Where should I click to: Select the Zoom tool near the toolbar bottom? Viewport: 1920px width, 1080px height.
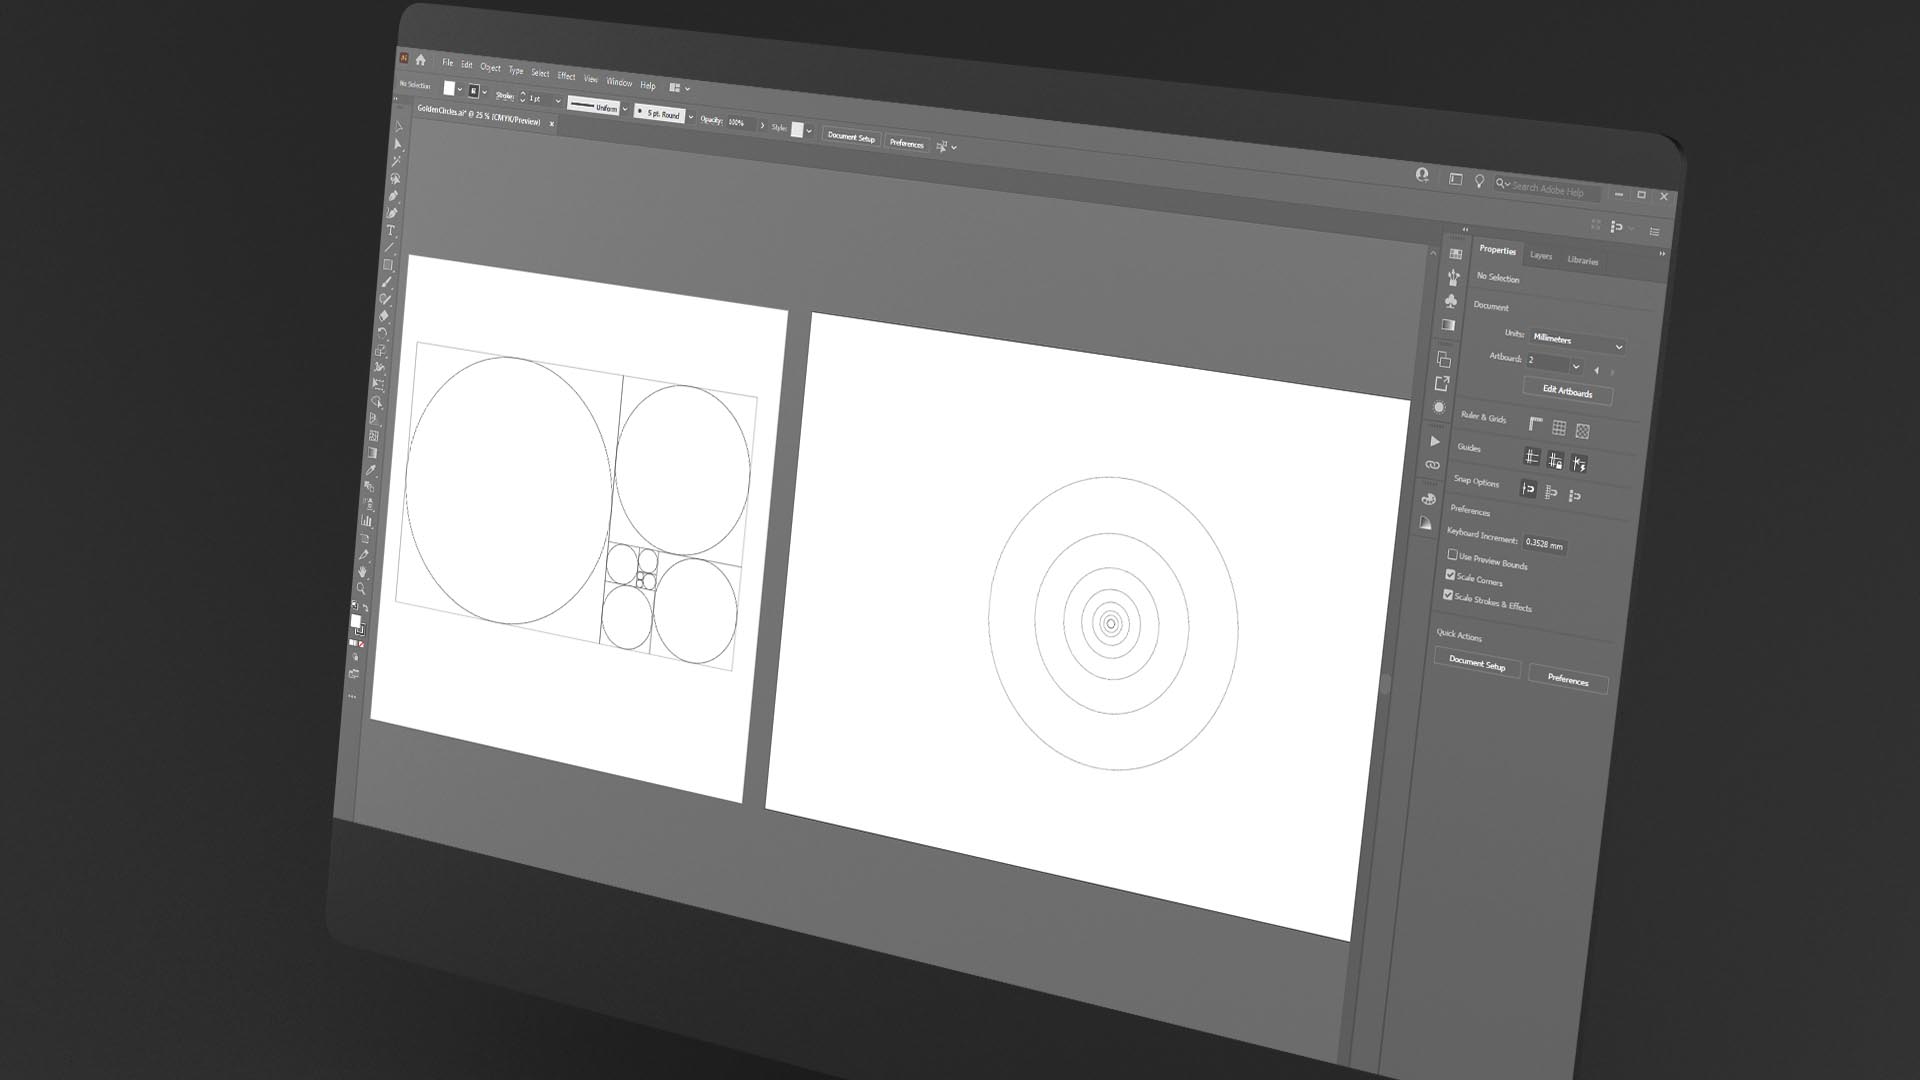361,588
